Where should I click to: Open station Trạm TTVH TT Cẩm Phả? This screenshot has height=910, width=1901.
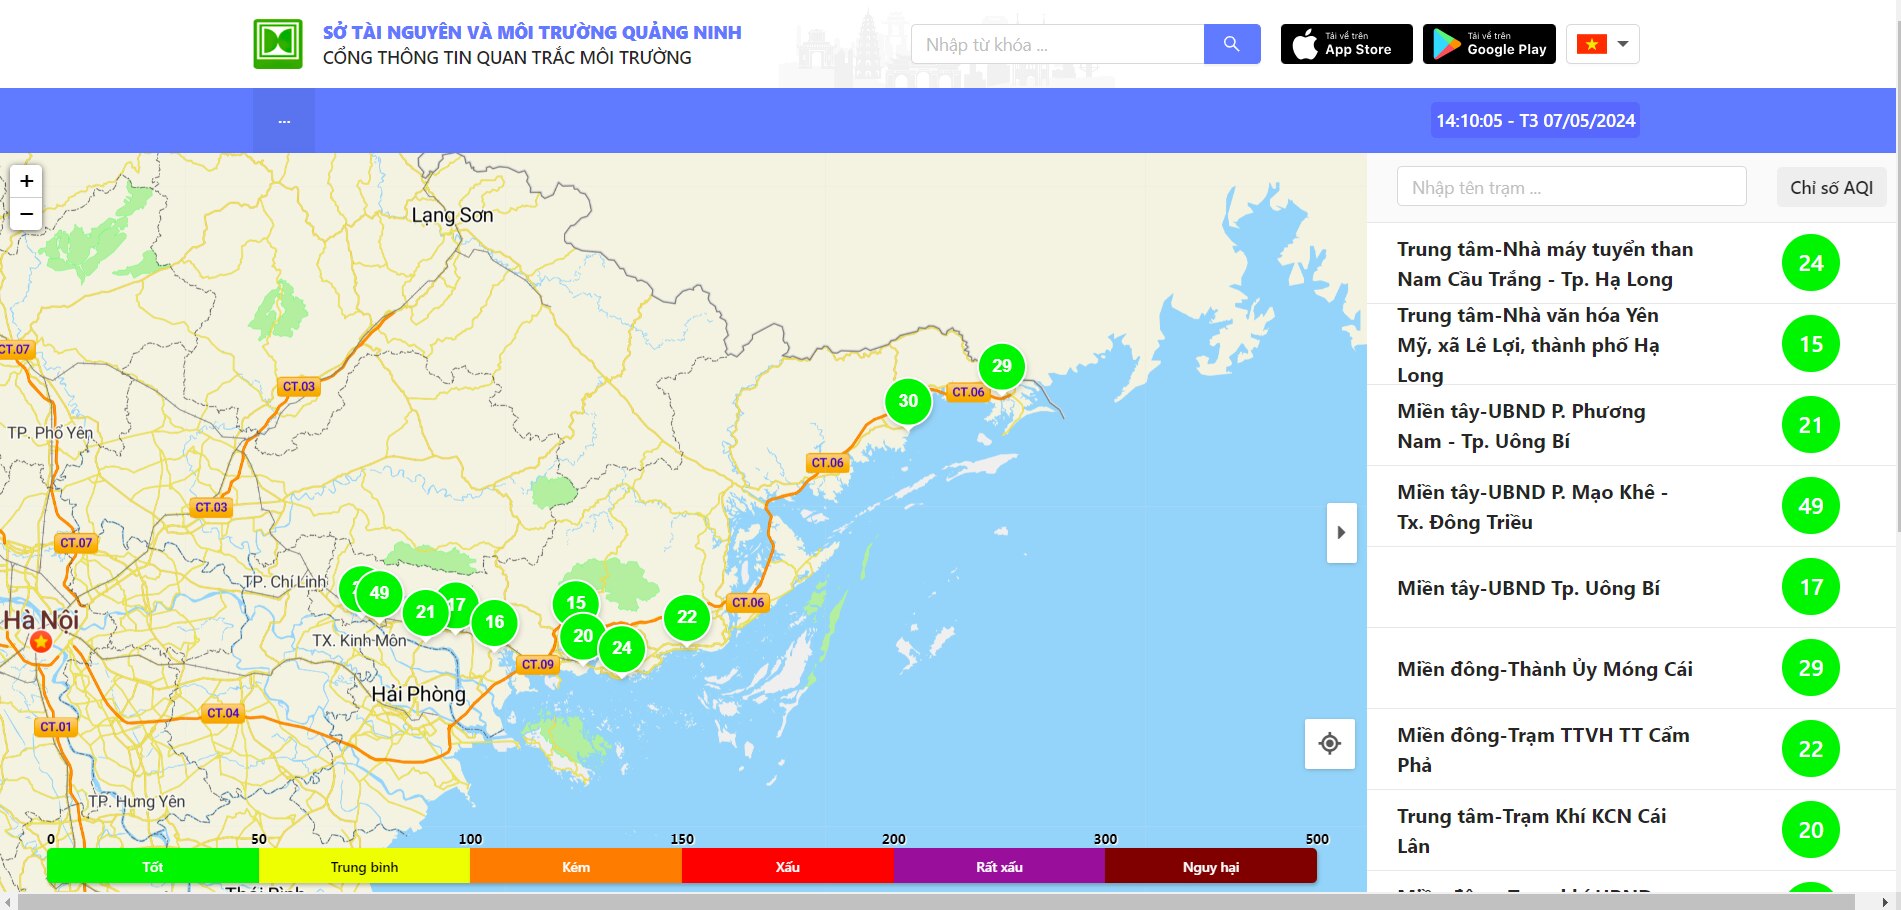pos(1543,750)
